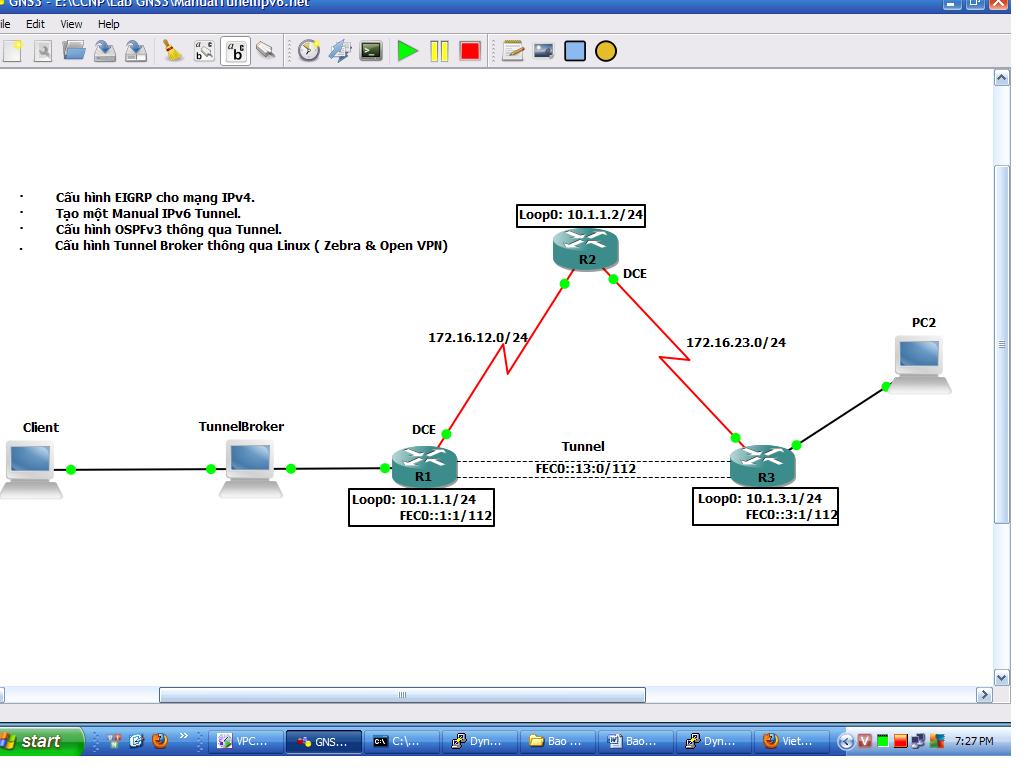Select the Draw rectangle tool

coord(575,51)
